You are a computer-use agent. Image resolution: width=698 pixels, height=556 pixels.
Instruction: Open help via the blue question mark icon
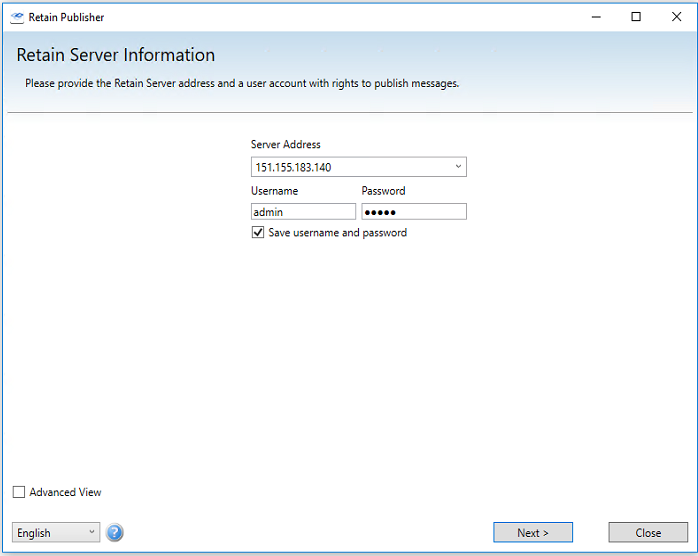coord(115,532)
